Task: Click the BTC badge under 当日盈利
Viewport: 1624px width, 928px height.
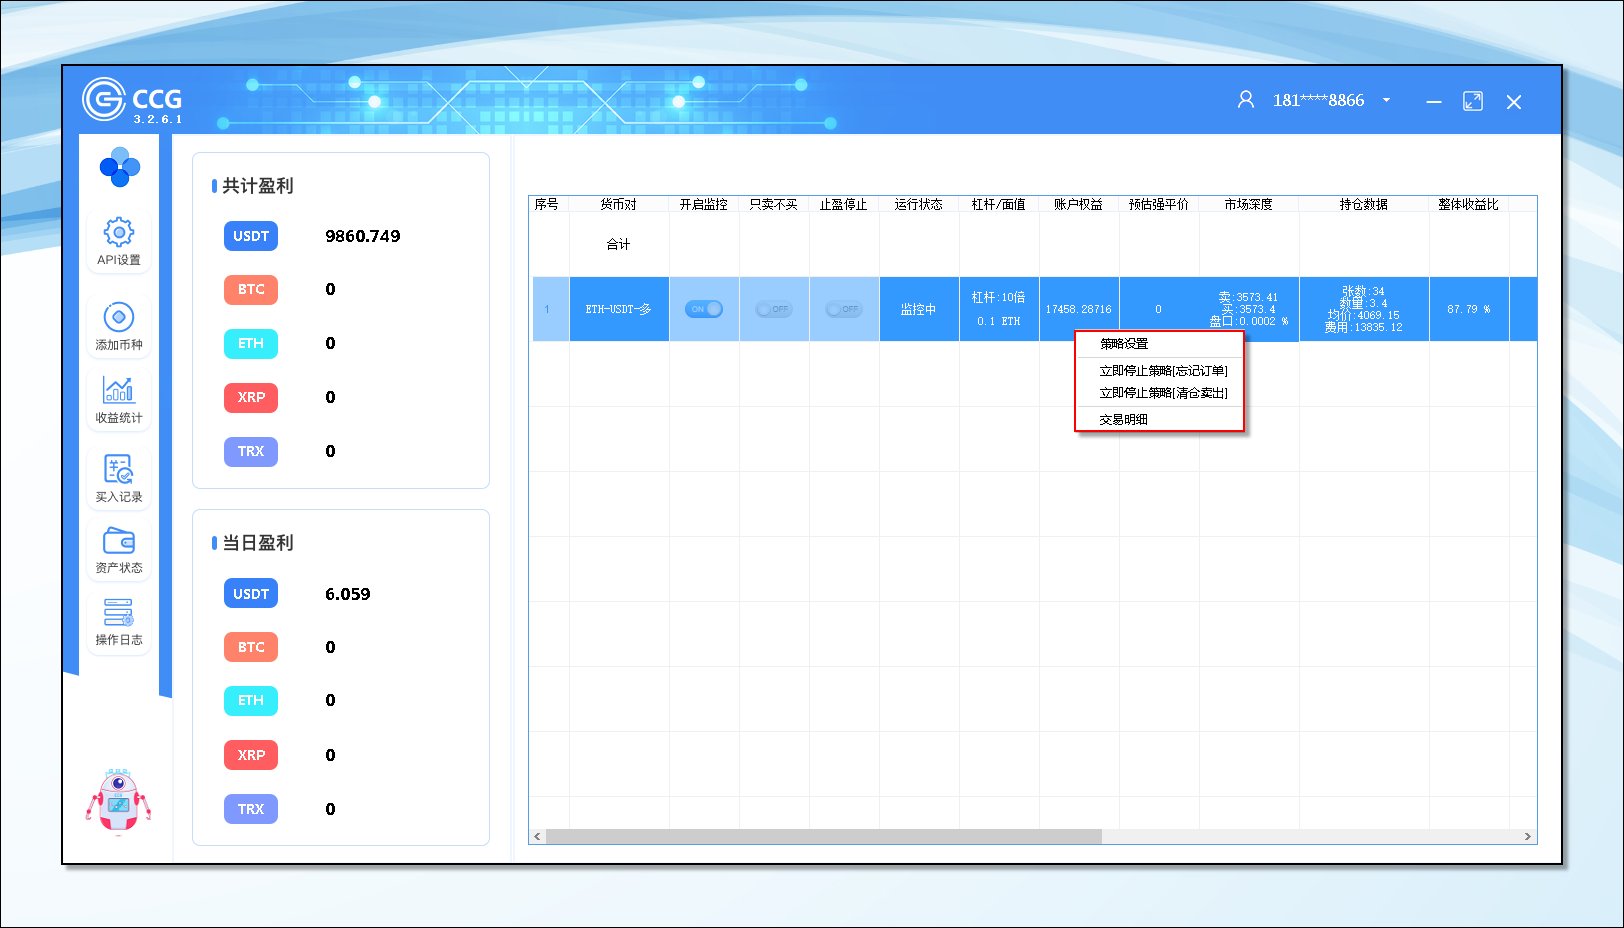Action: point(251,647)
